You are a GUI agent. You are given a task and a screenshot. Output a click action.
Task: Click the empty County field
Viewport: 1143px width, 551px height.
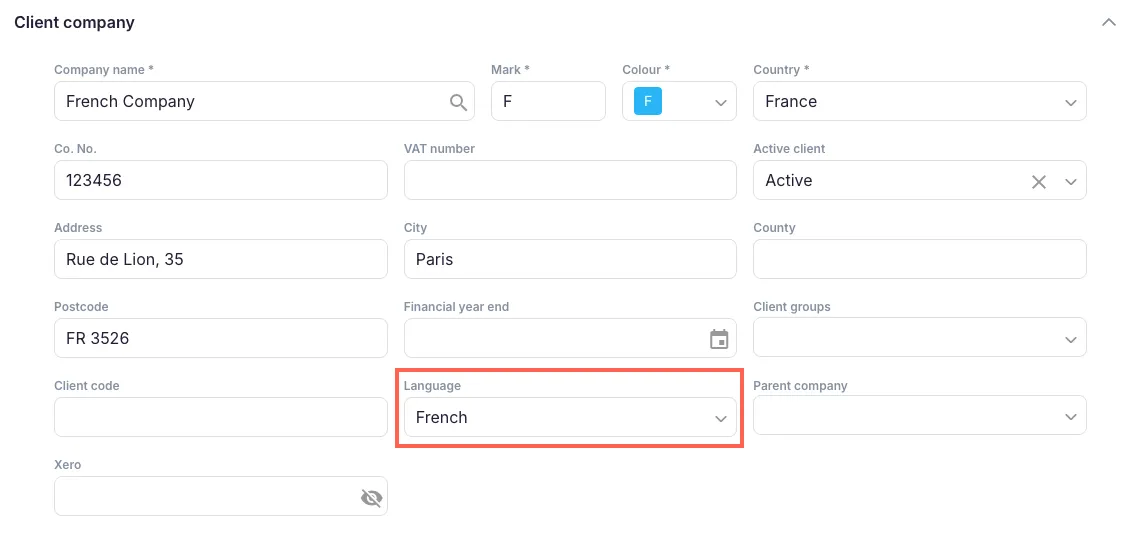[919, 259]
